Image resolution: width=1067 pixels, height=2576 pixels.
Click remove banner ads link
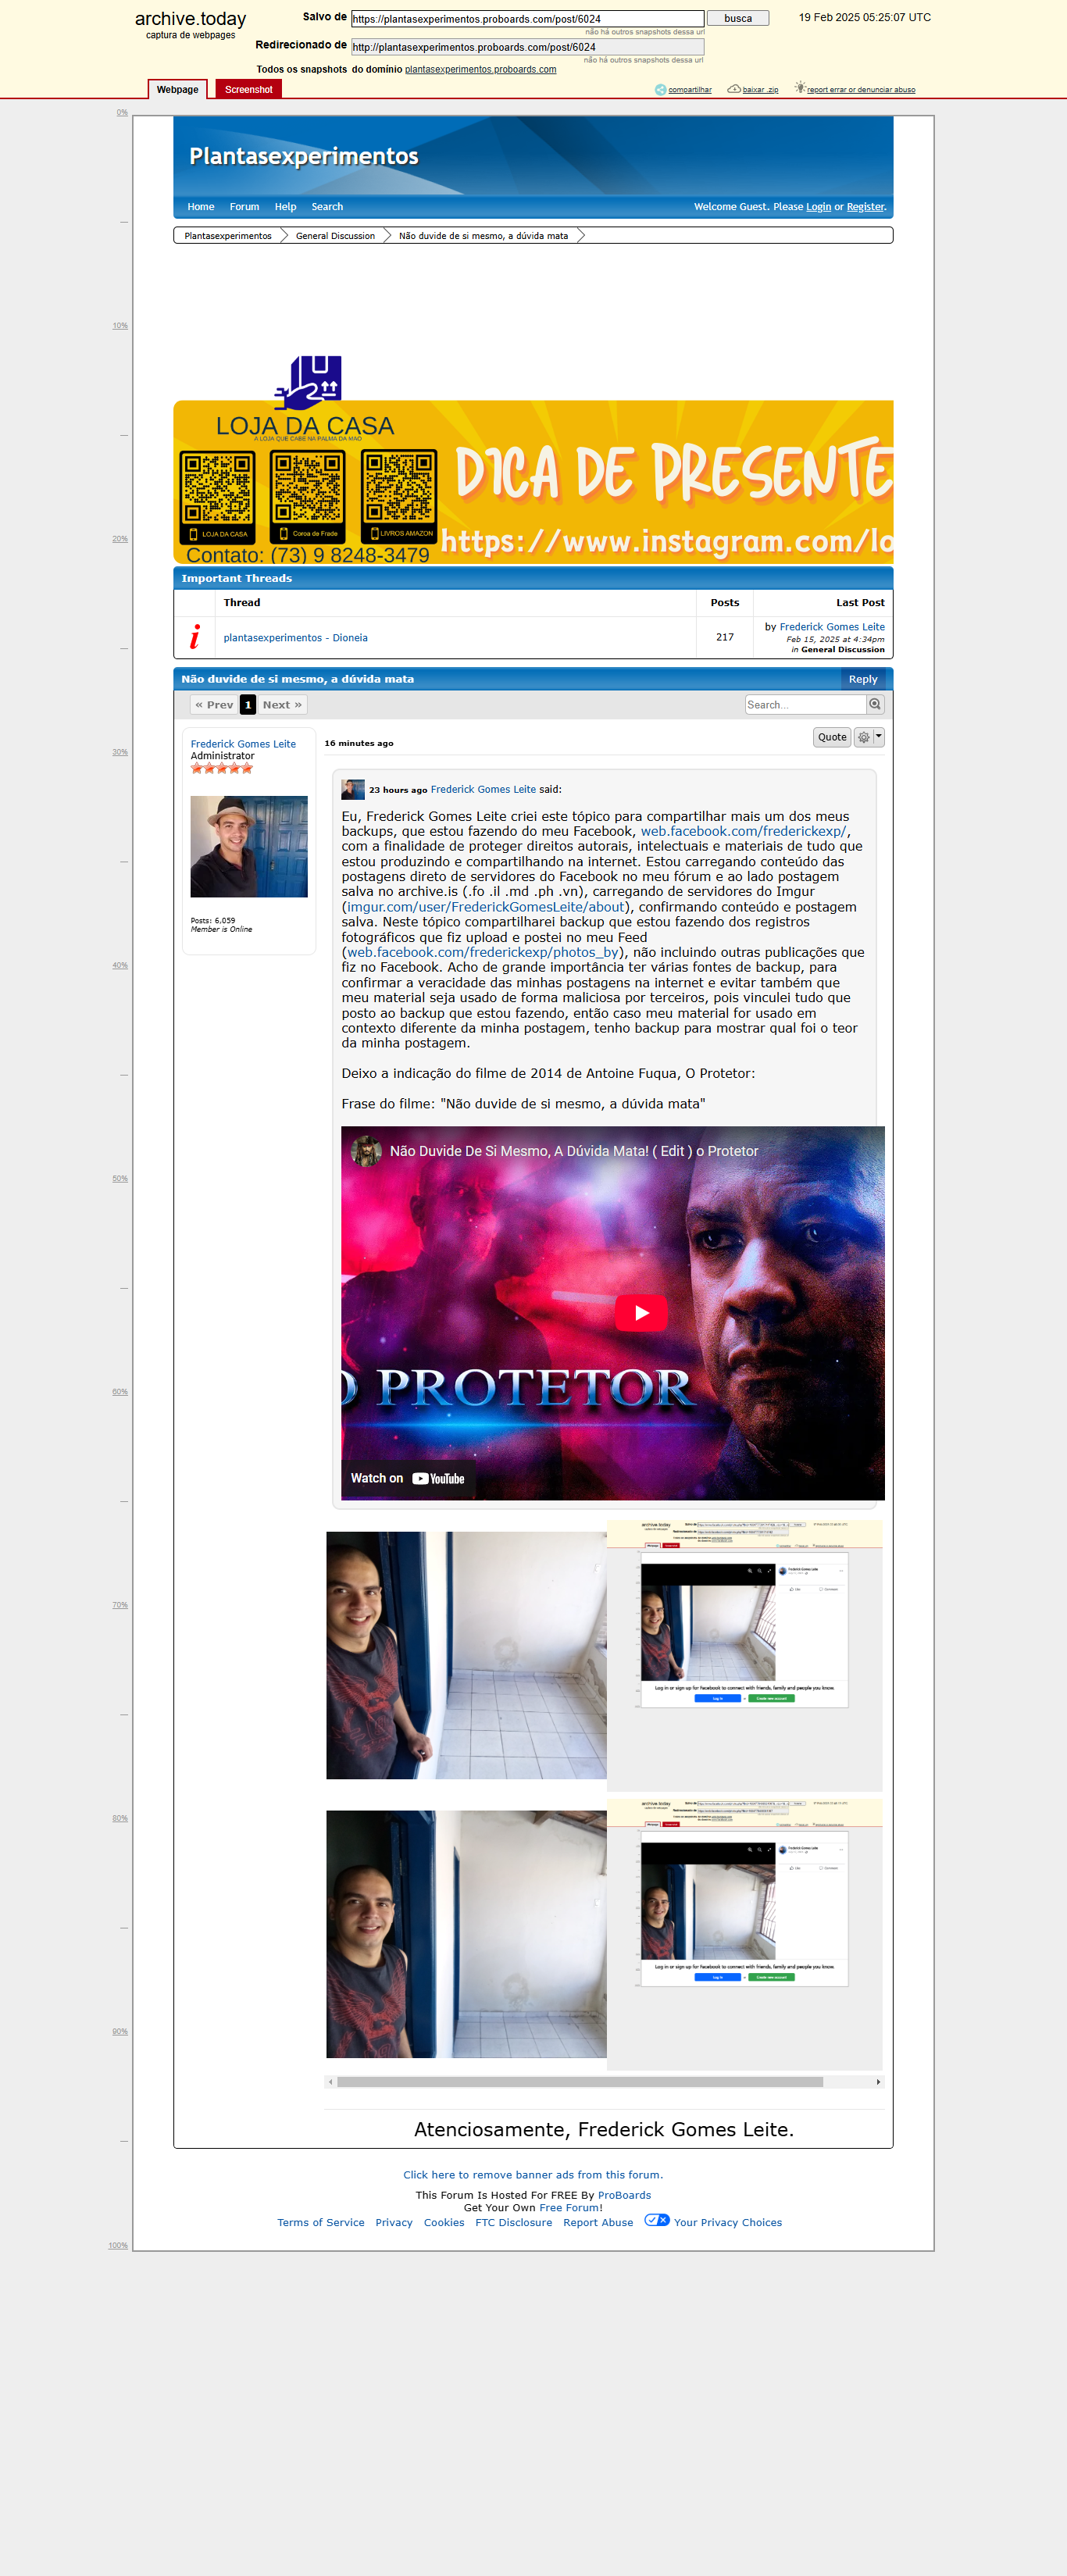[x=533, y=2174]
